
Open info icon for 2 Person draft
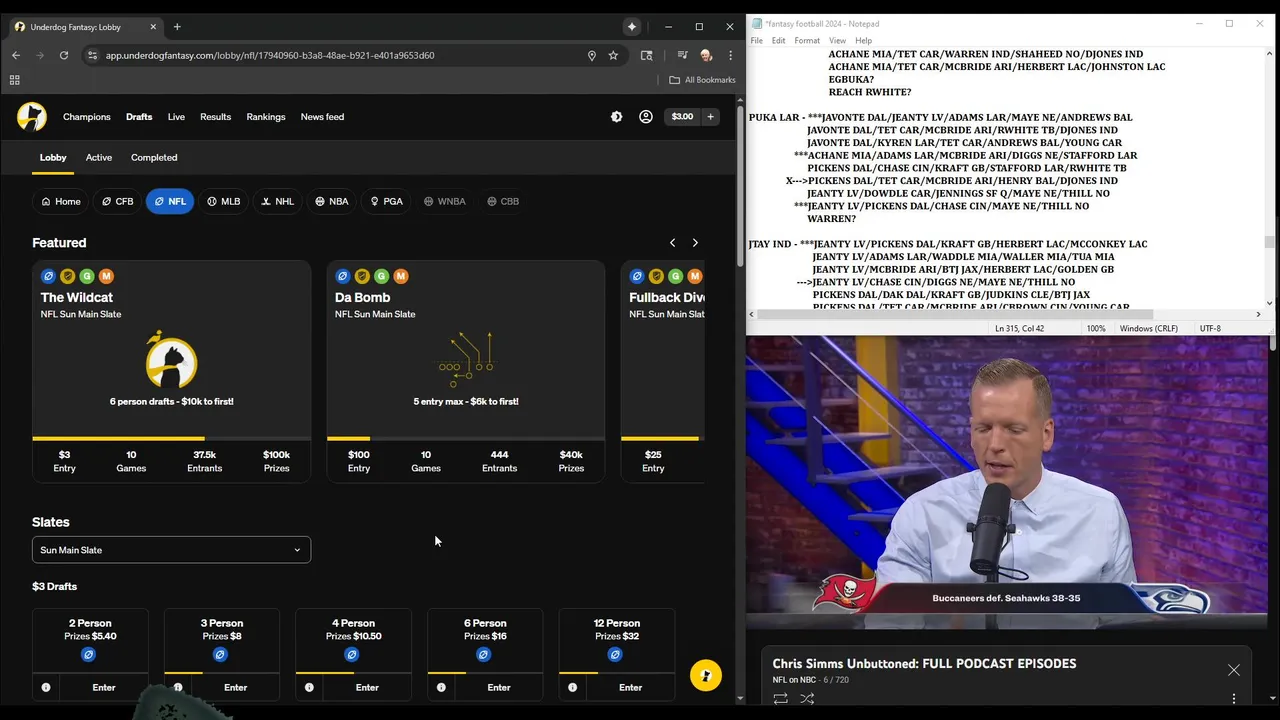(46, 687)
